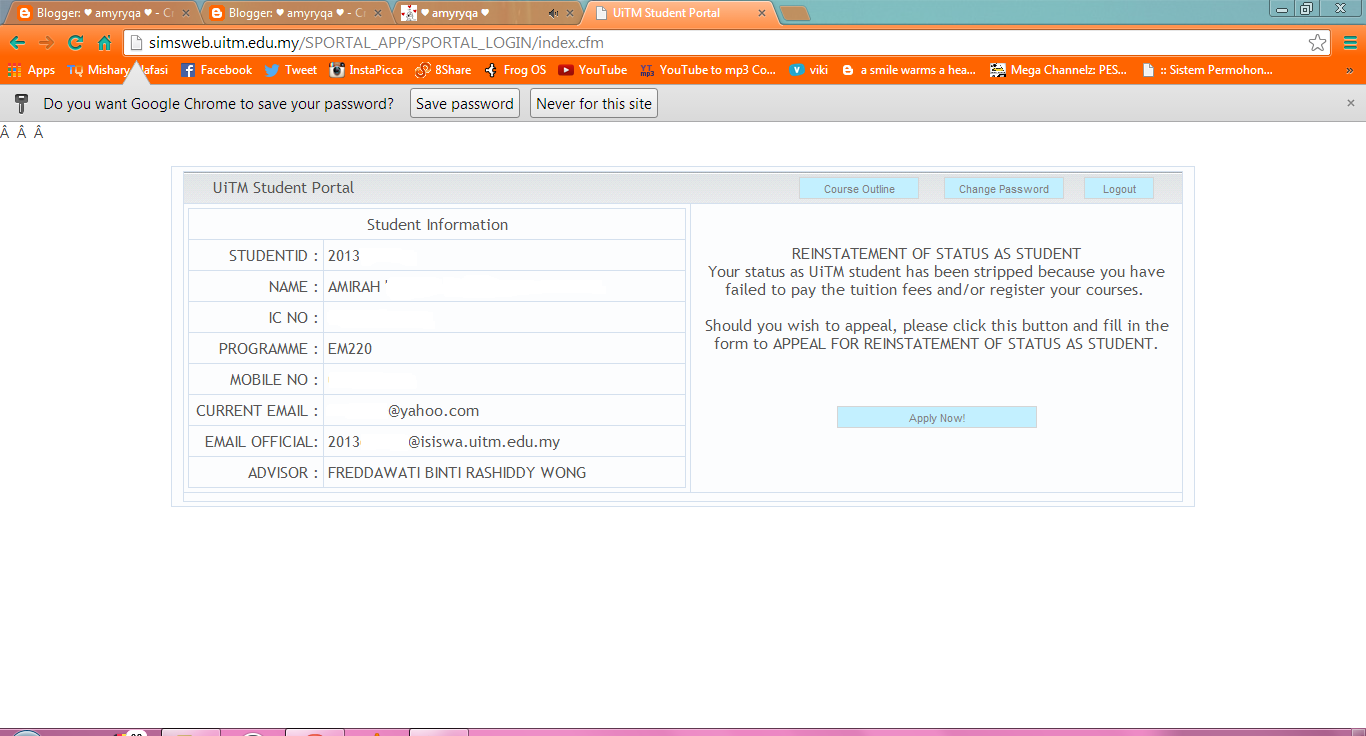Bookmark this page with the star icon

point(1318,43)
